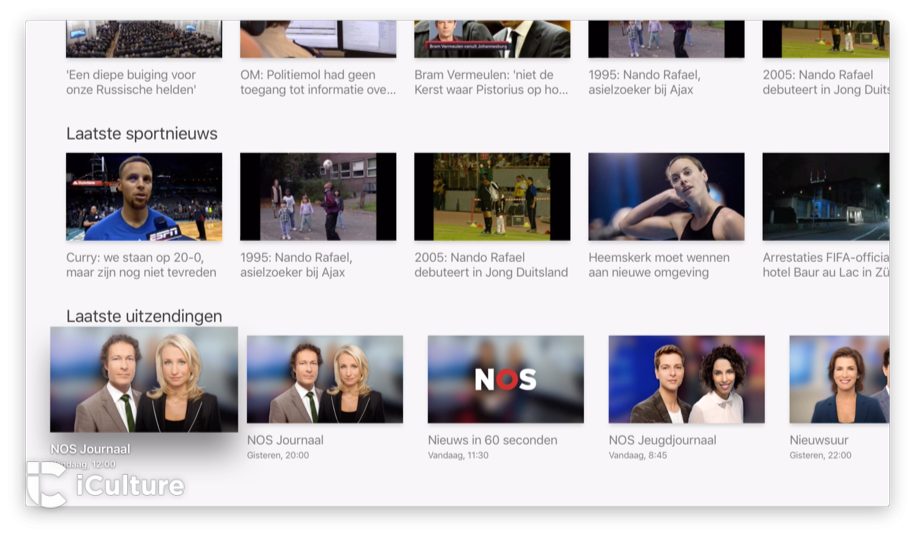Click 'Vandaag, 8:45' timestamp text

click(638, 455)
